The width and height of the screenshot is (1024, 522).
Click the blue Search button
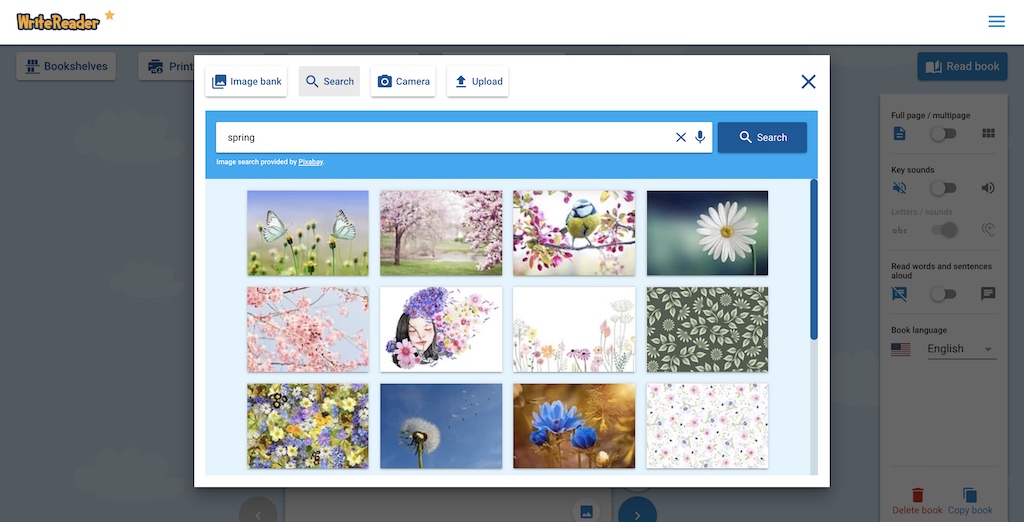tap(762, 137)
